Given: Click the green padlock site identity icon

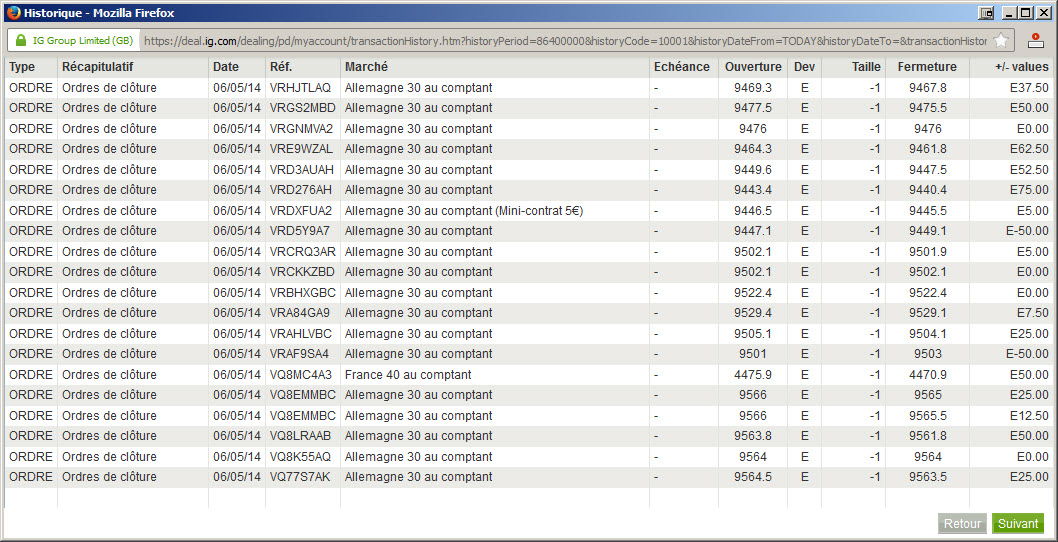Looking at the screenshot, I should (21, 40).
